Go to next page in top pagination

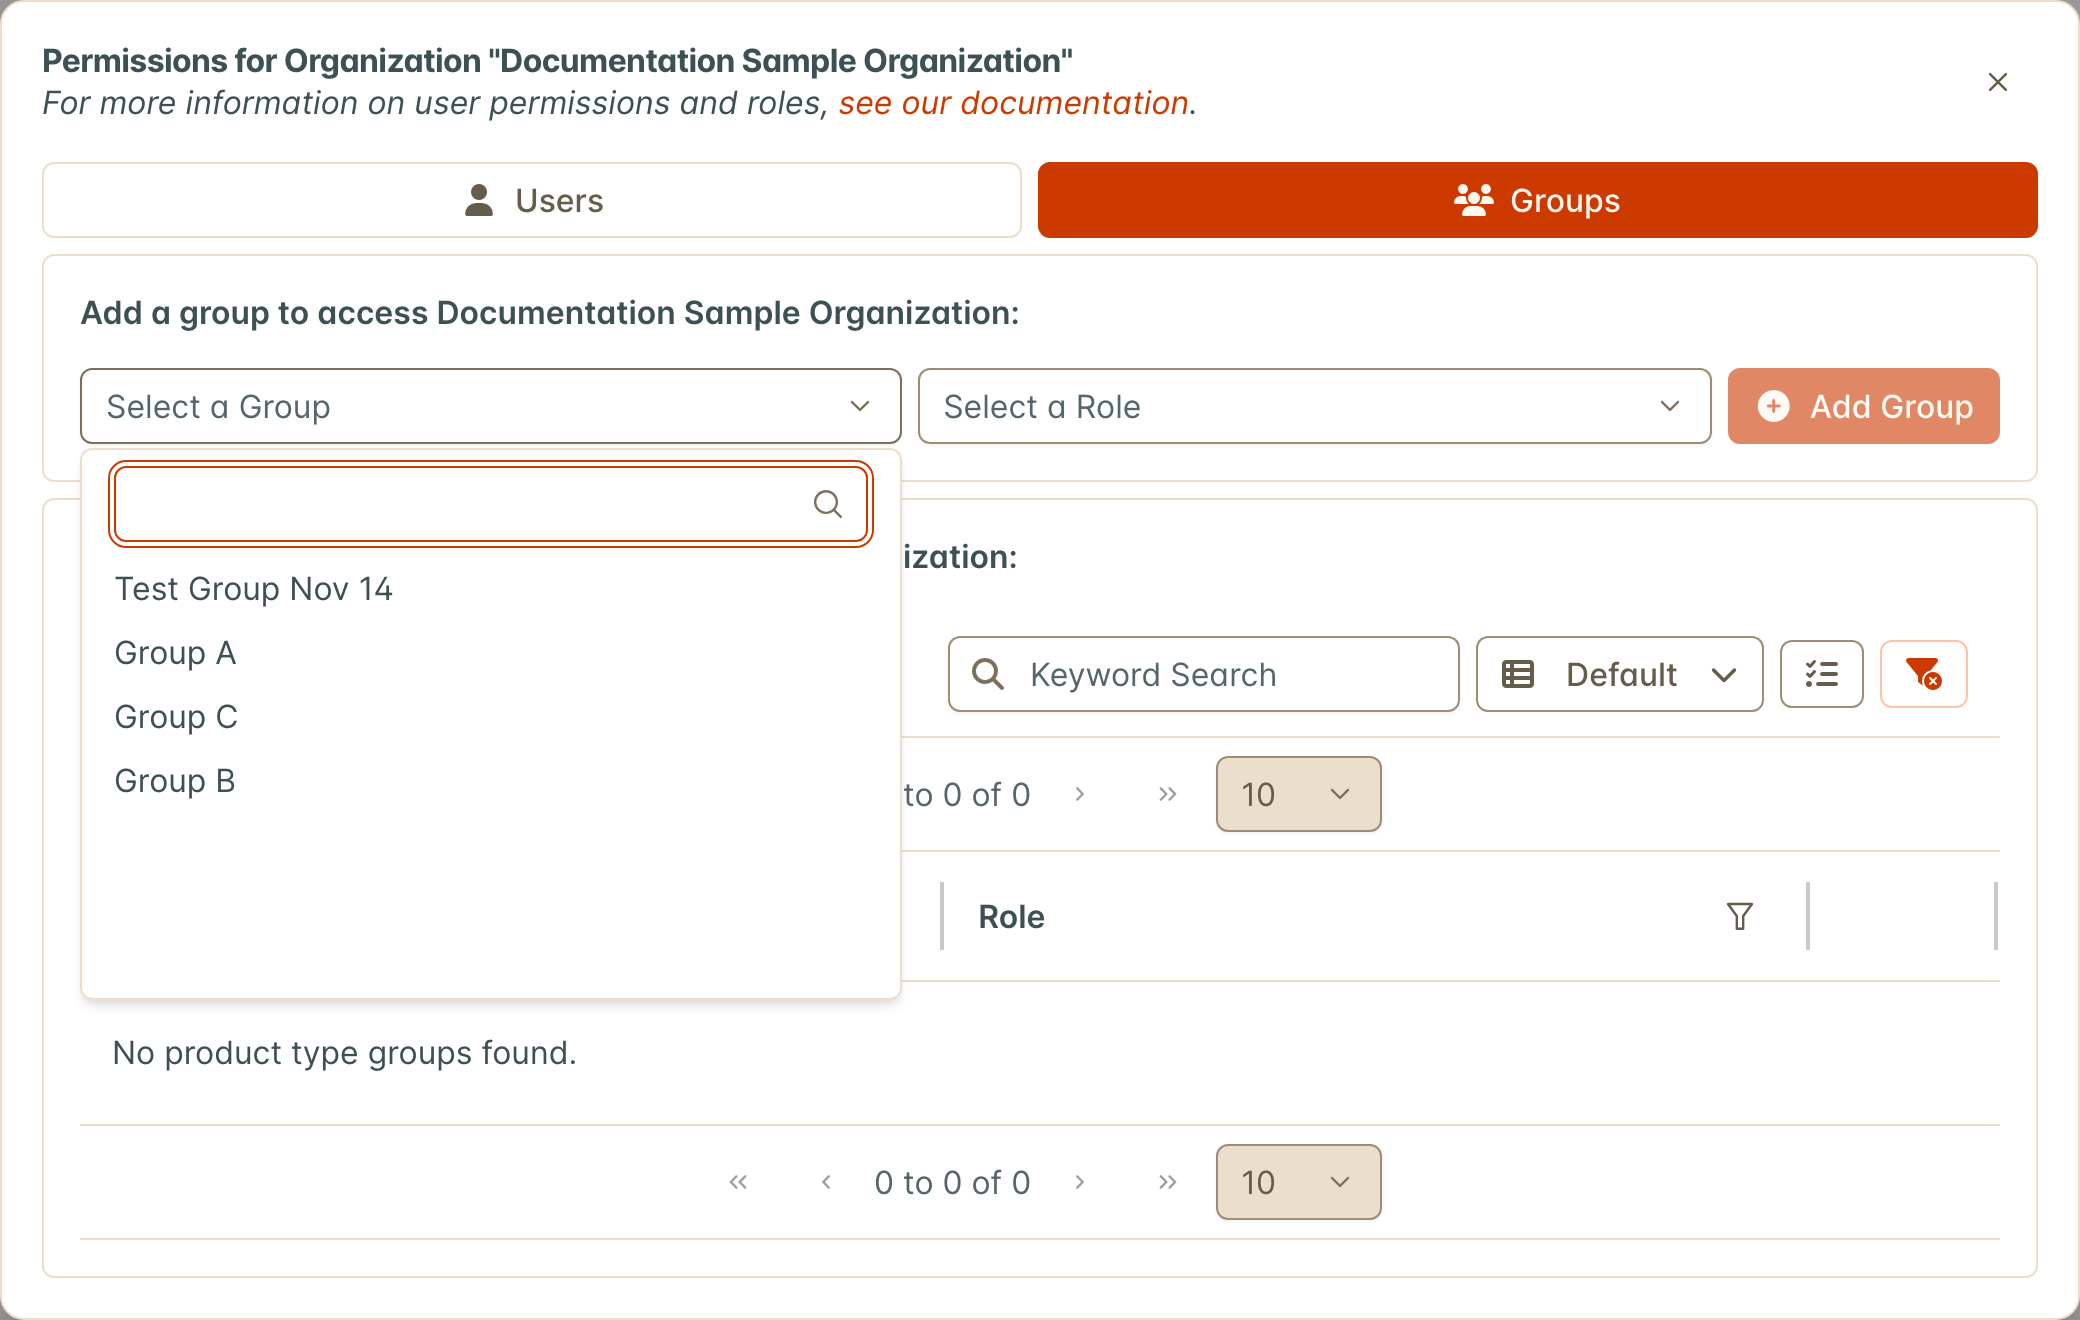1079,794
